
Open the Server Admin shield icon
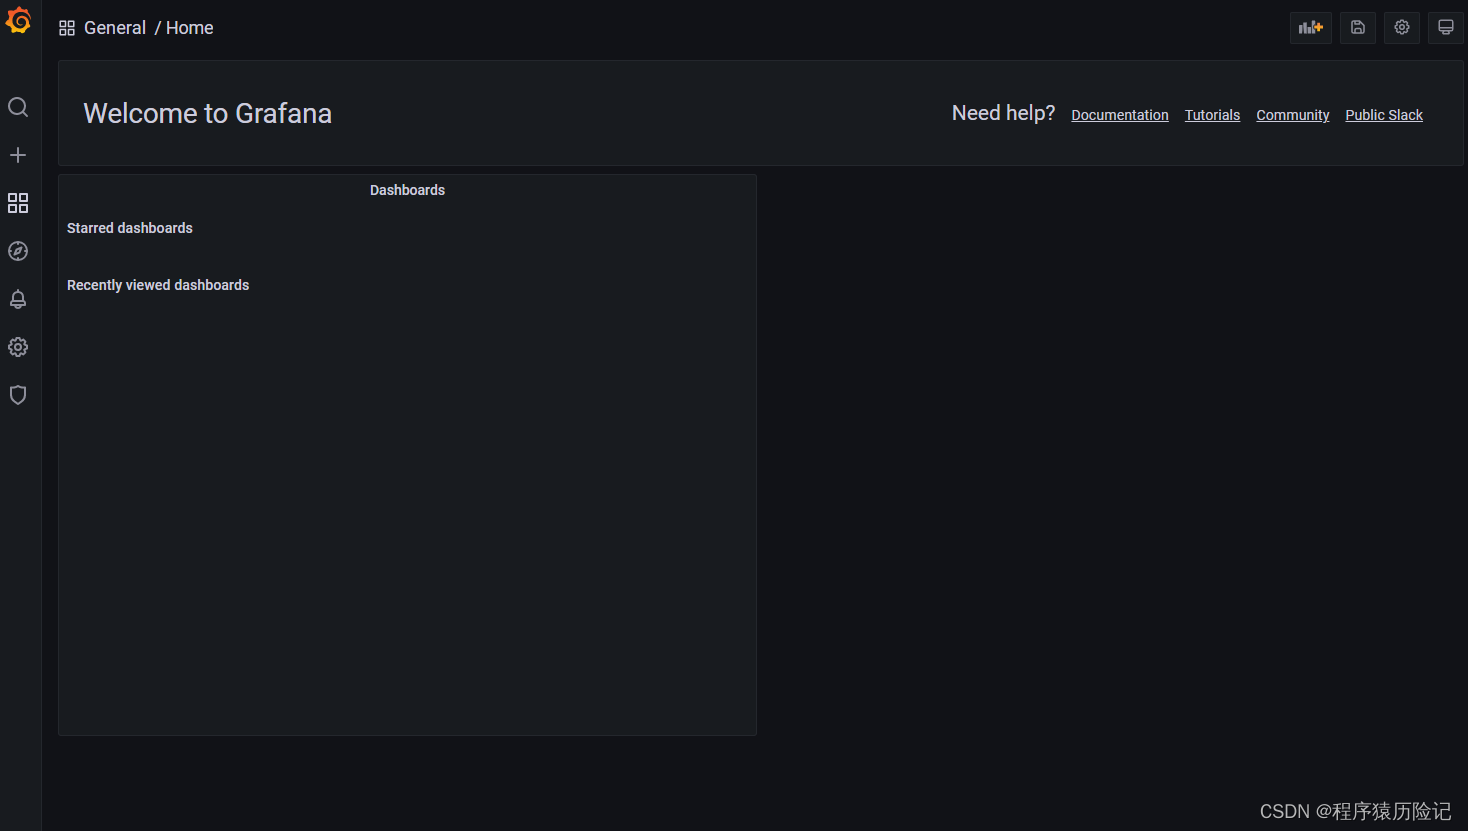click(18, 395)
